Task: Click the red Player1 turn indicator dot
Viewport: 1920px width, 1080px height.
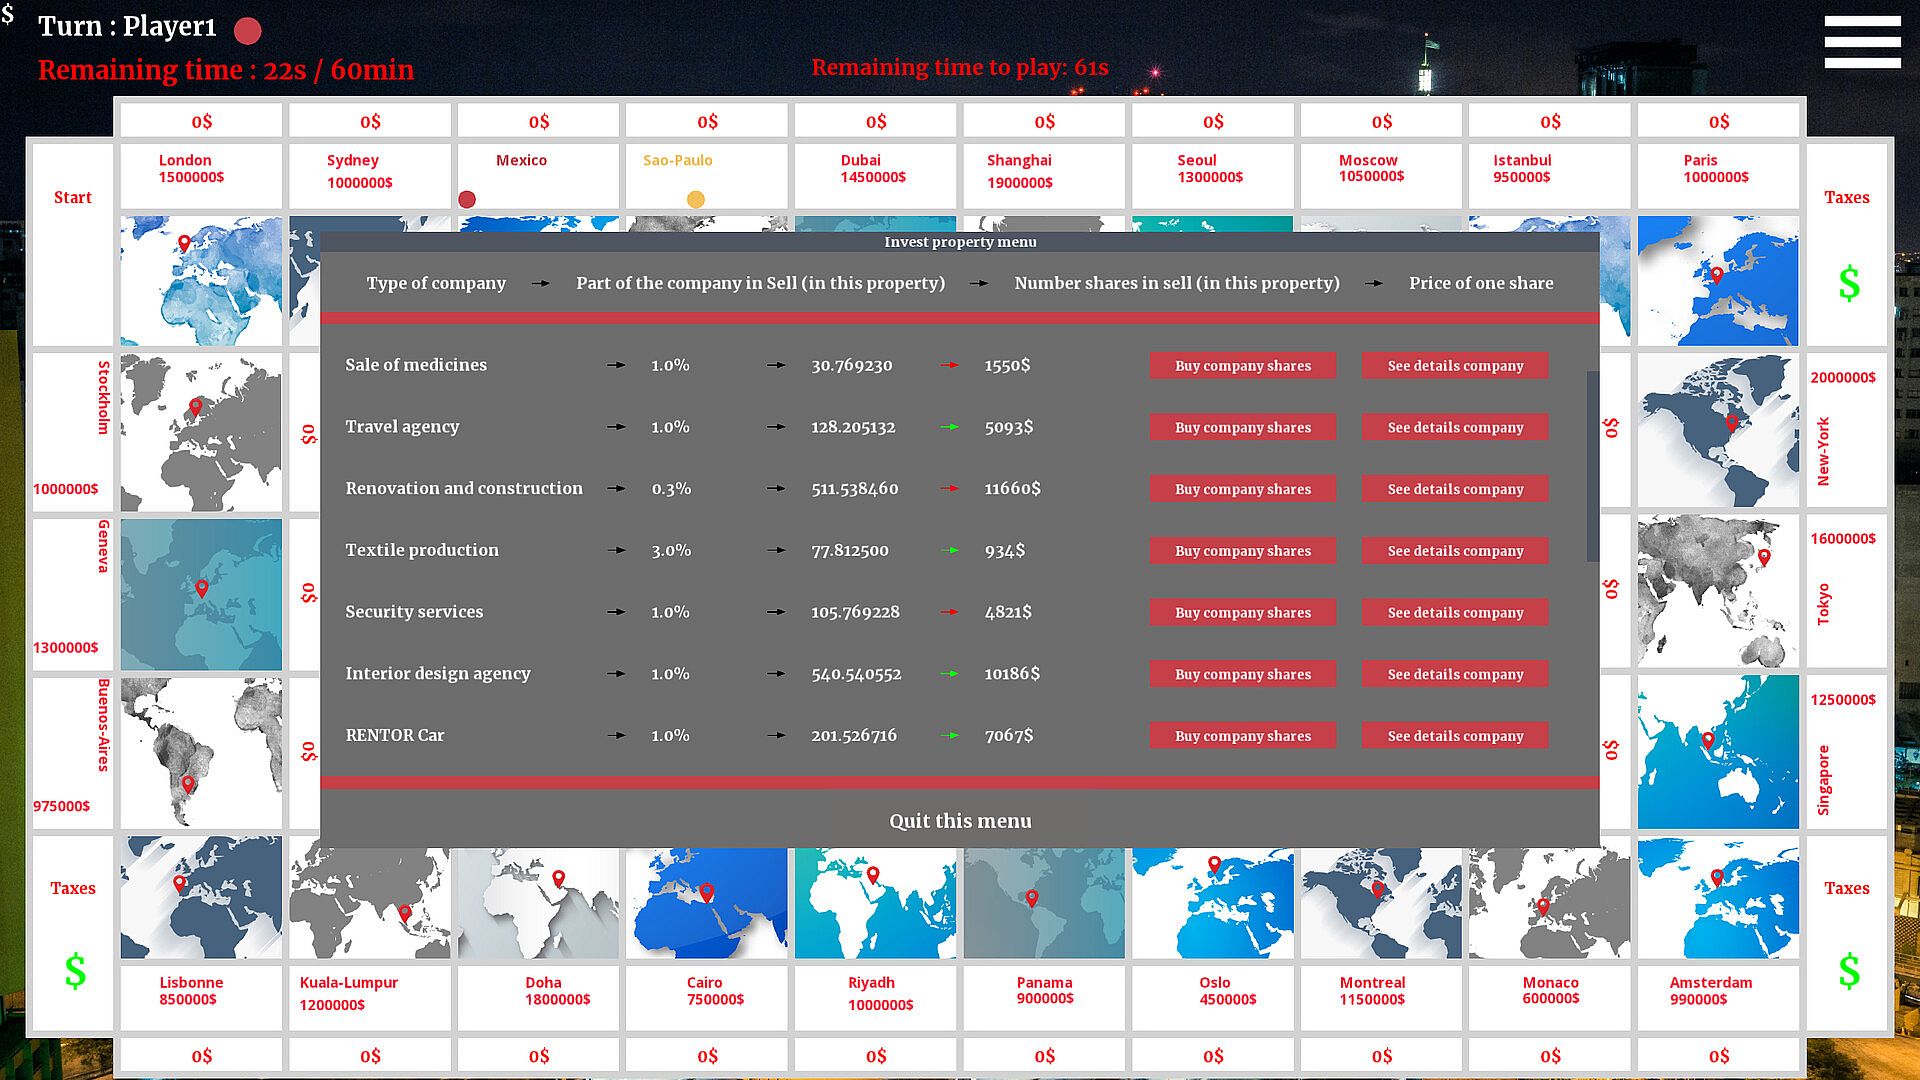Action: point(248,31)
